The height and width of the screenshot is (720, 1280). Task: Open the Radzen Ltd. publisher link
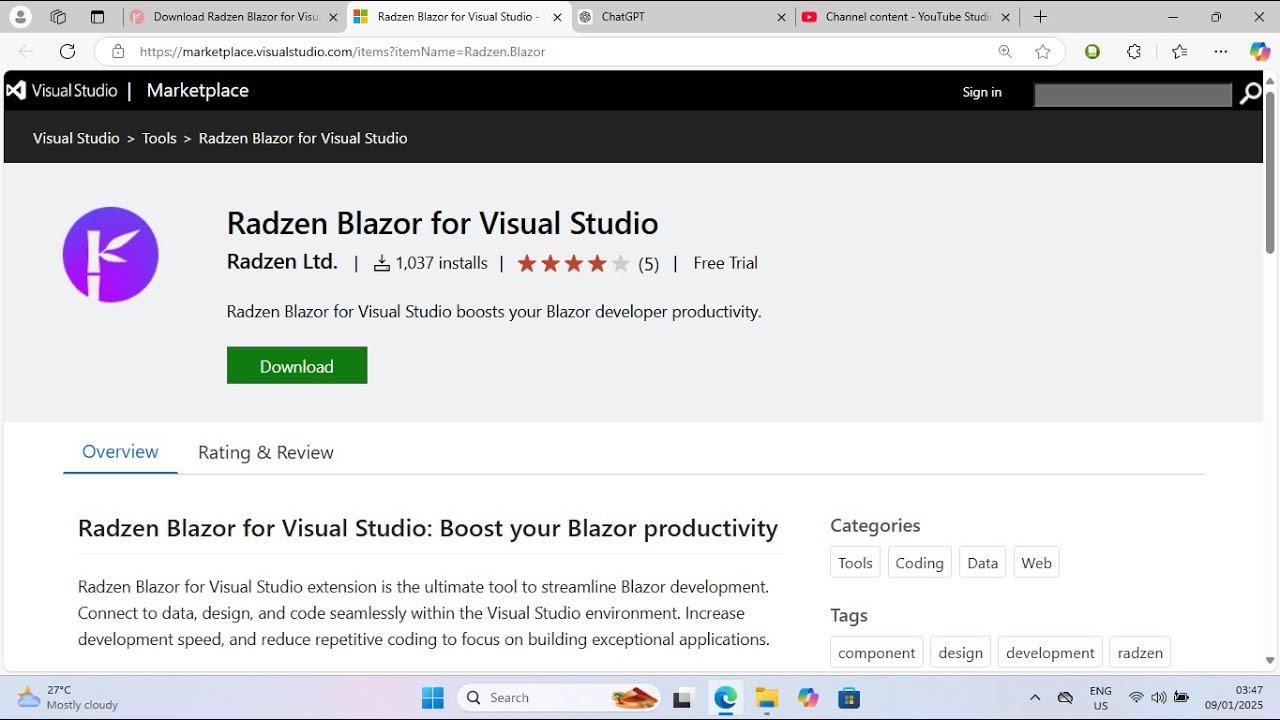pyautogui.click(x=282, y=262)
